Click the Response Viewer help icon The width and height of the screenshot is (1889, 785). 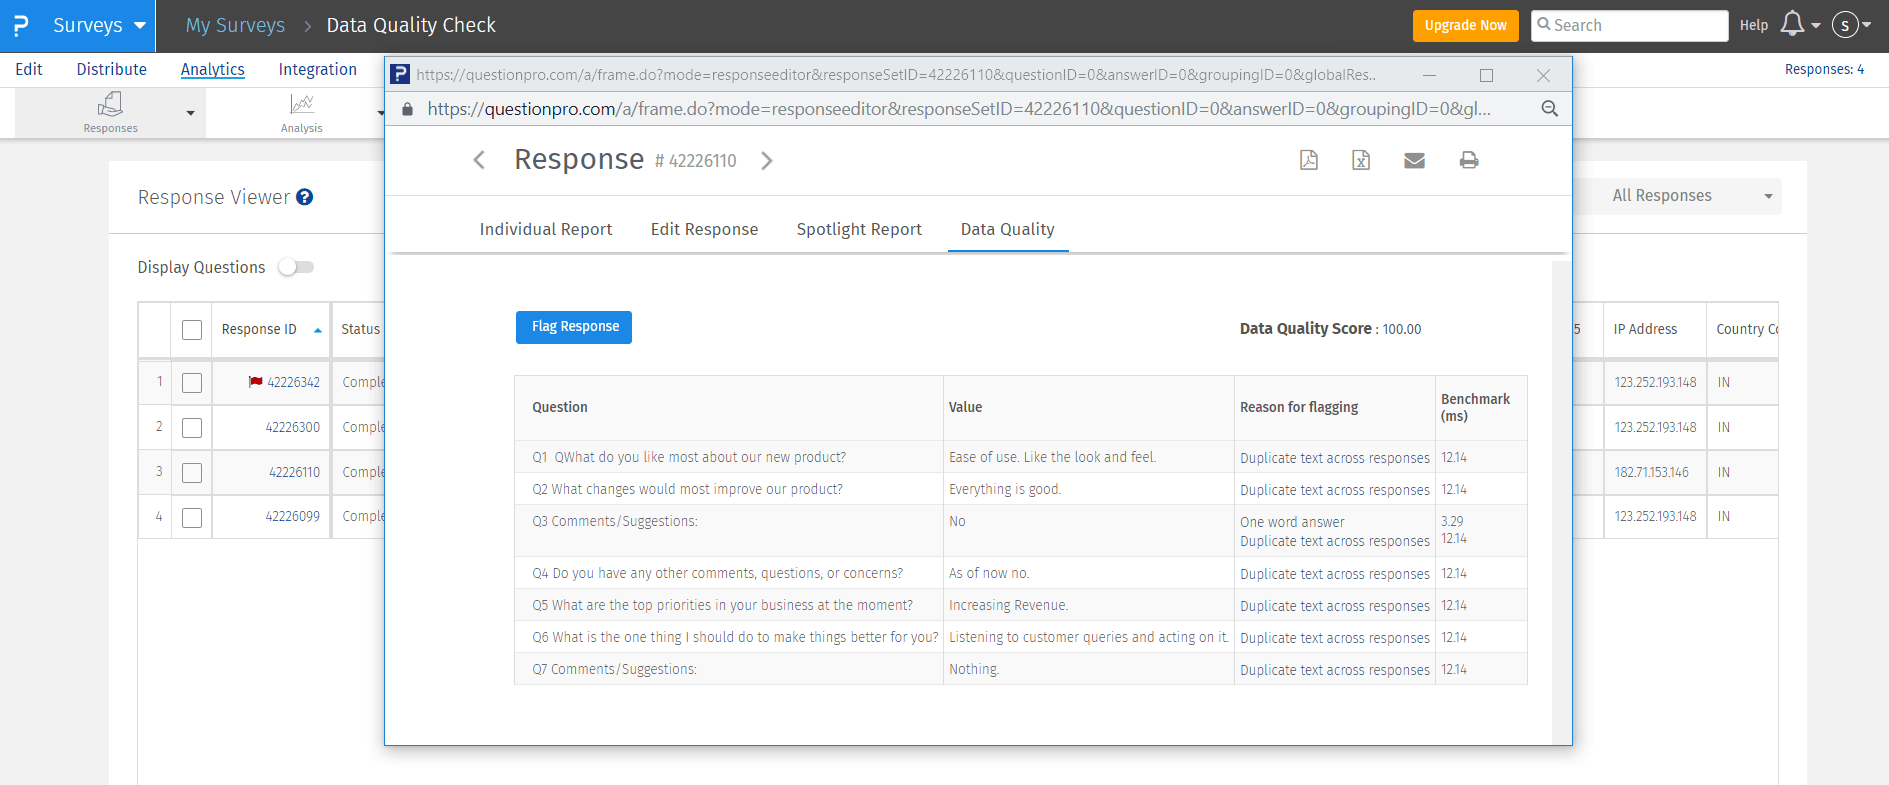pyautogui.click(x=305, y=197)
